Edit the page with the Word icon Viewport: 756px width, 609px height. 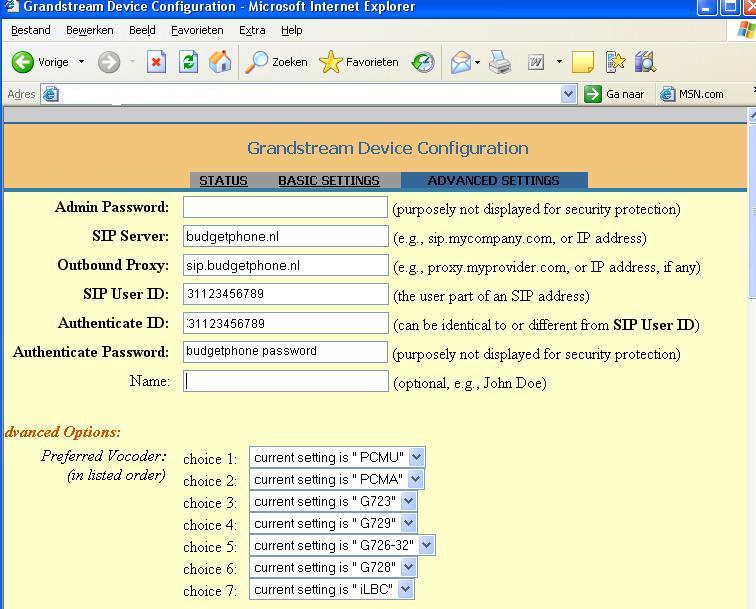click(x=536, y=62)
